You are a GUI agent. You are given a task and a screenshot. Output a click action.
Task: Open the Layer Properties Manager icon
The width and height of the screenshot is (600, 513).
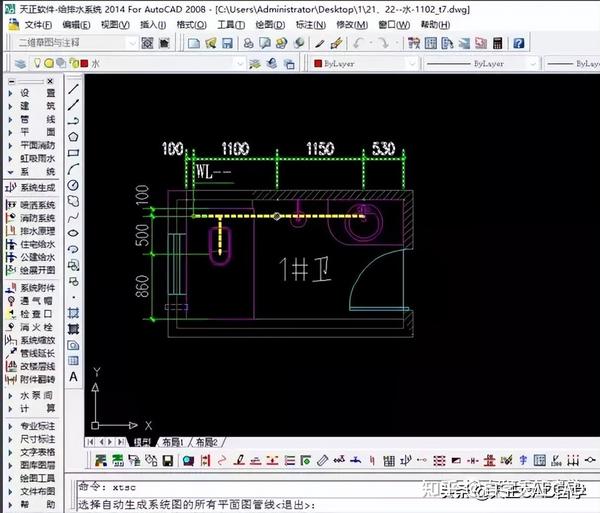click(x=20, y=64)
